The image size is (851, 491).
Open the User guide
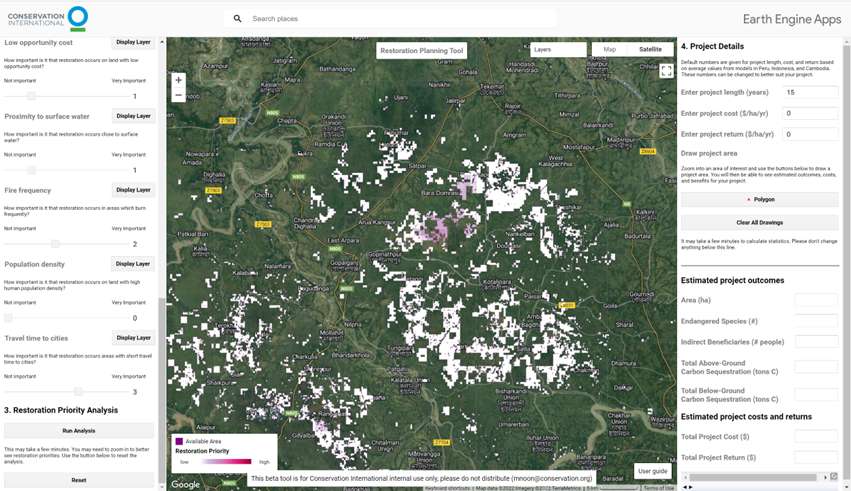652,471
